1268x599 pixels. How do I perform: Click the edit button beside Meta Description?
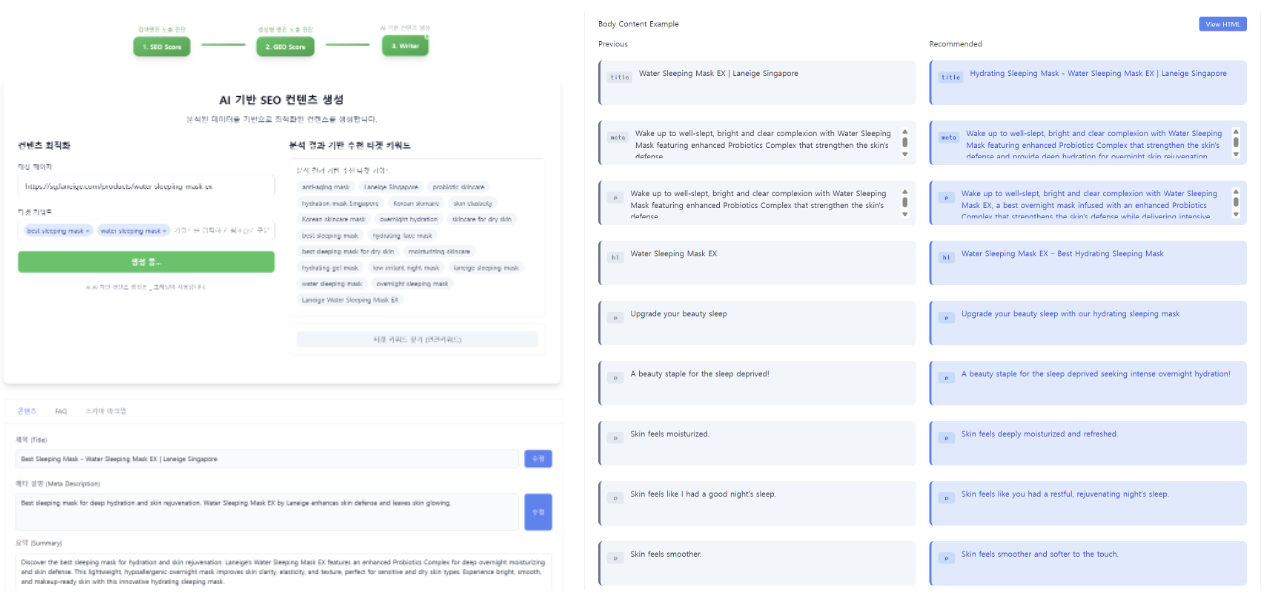pos(537,511)
